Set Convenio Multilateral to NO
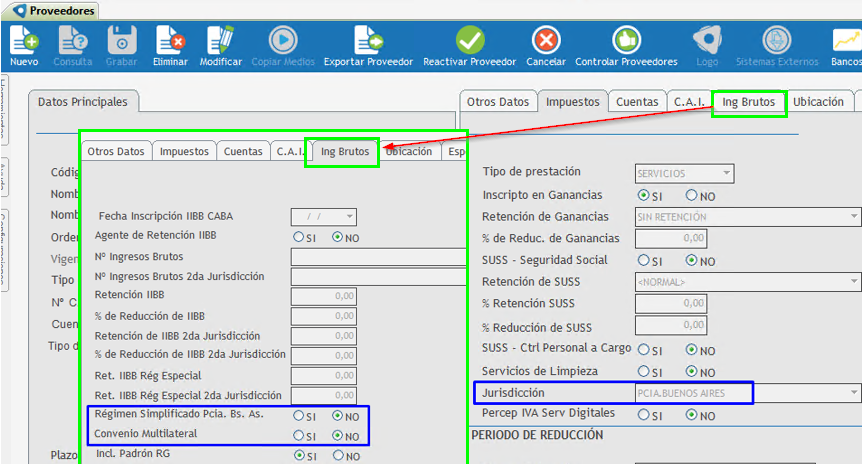The width and height of the screenshot is (862, 464). (x=338, y=435)
